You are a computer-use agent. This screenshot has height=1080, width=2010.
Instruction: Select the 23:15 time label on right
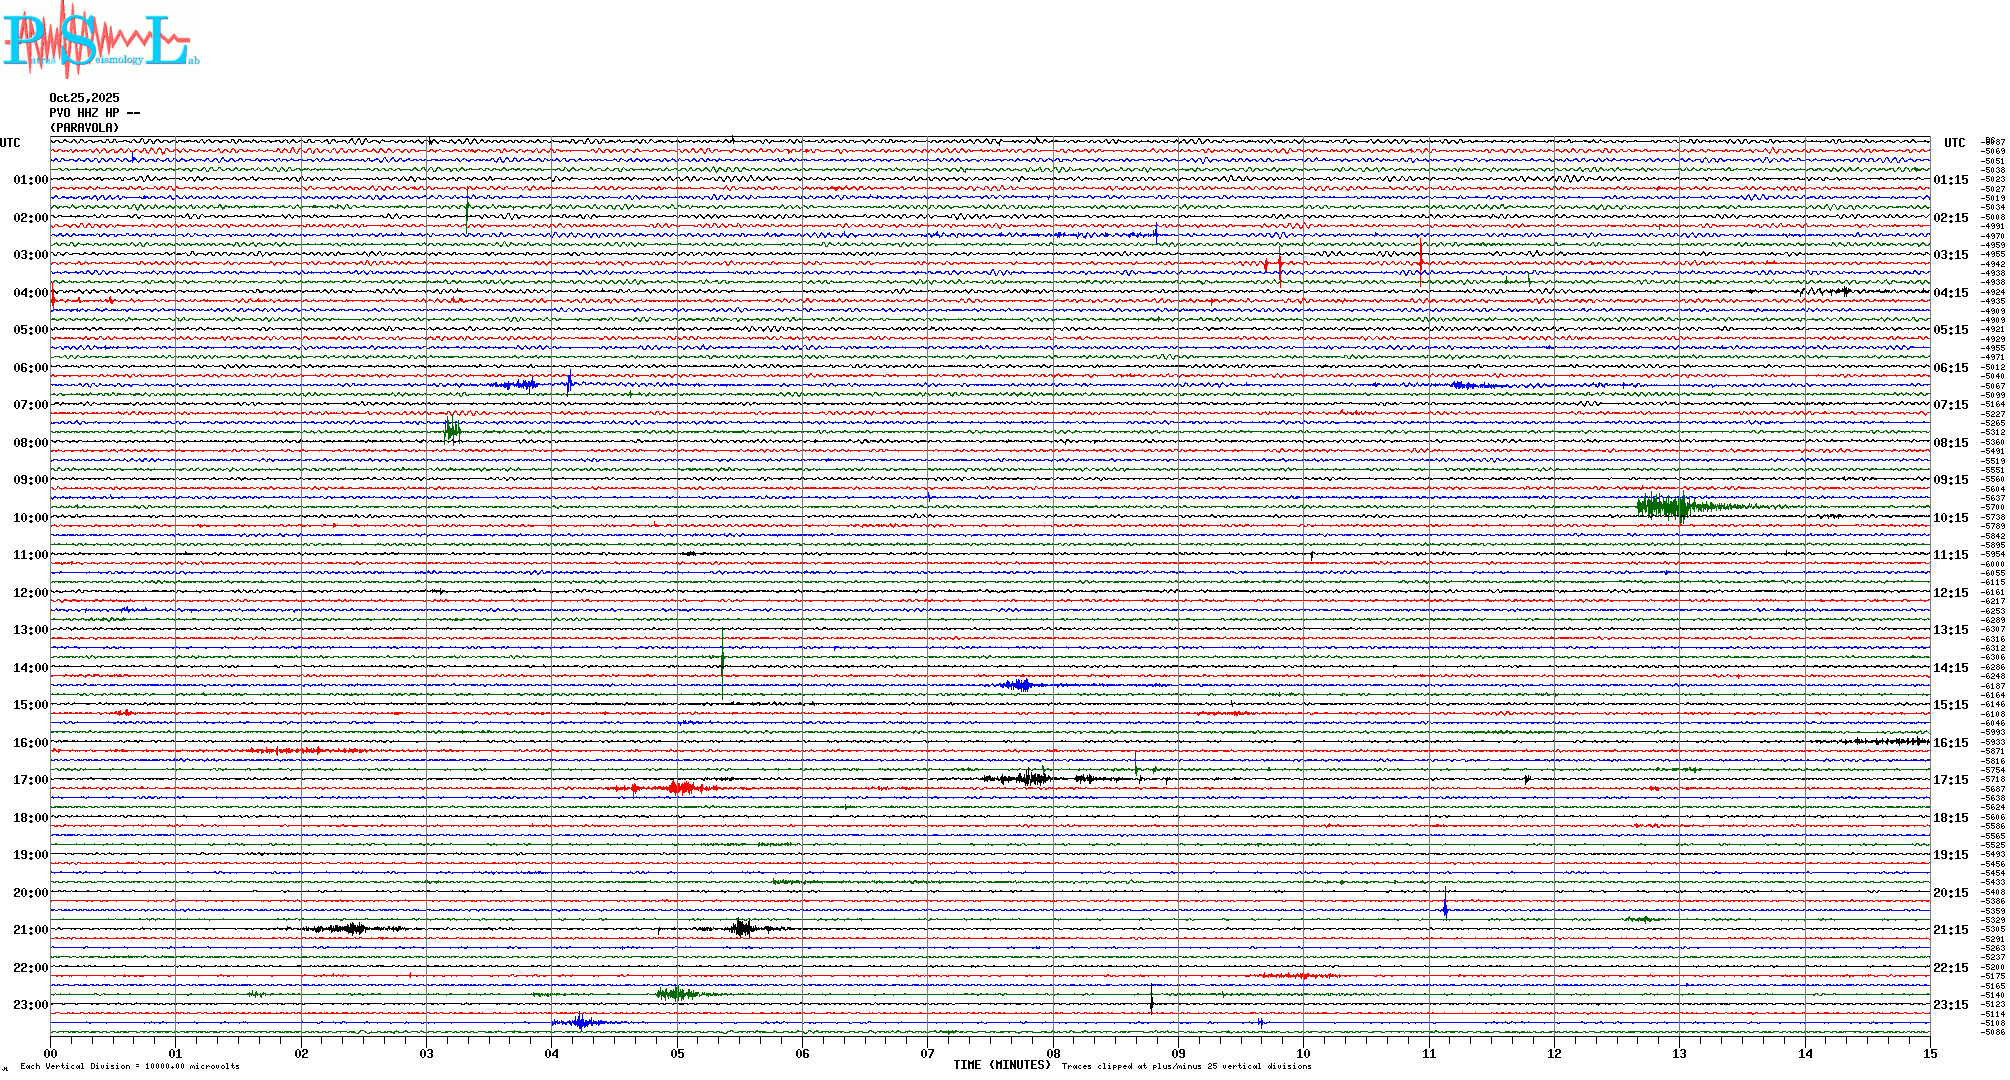[x=1951, y=1005]
